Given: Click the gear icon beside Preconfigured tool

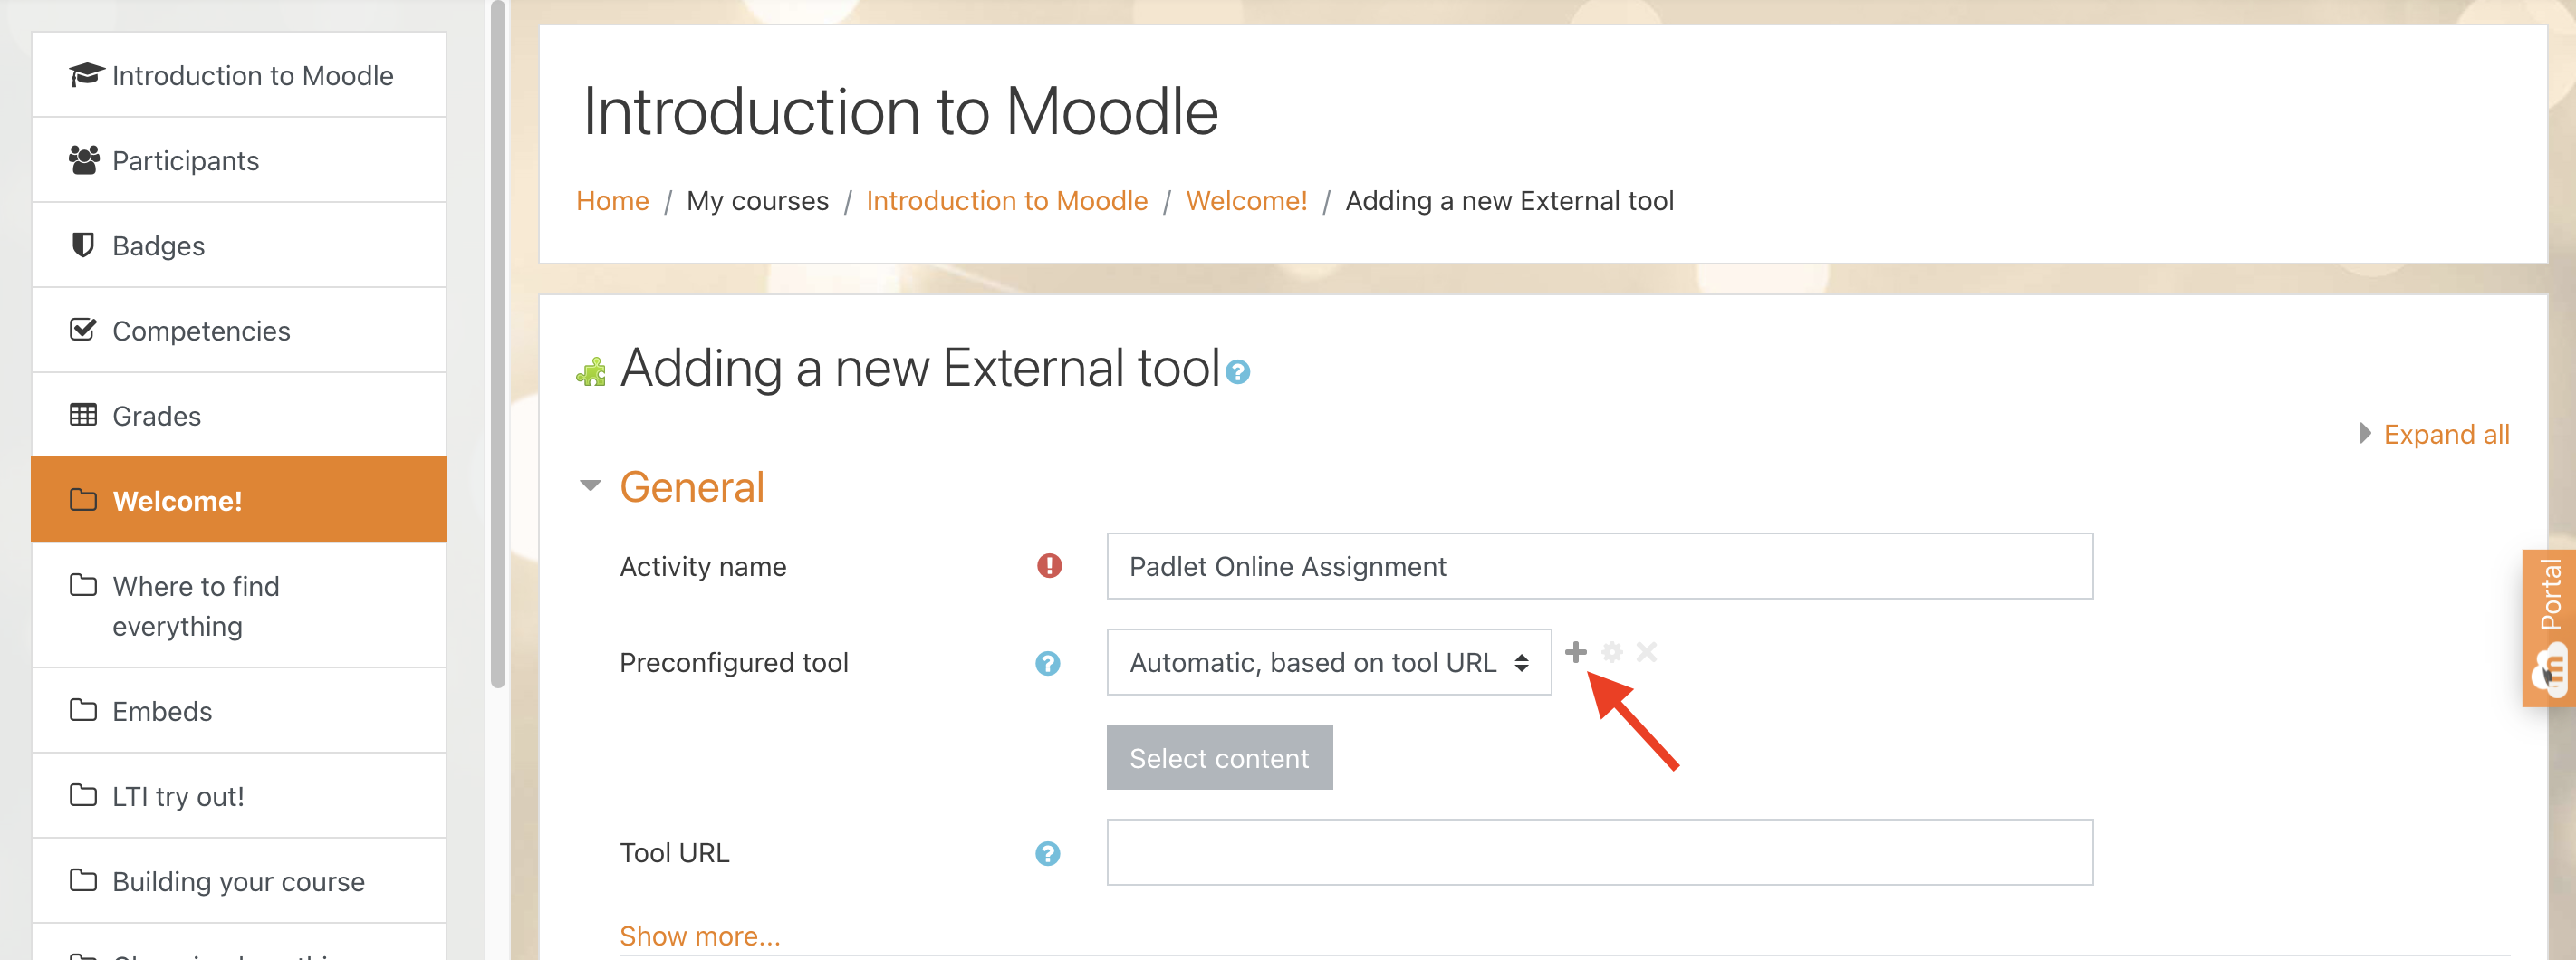Looking at the screenshot, I should click(1612, 653).
